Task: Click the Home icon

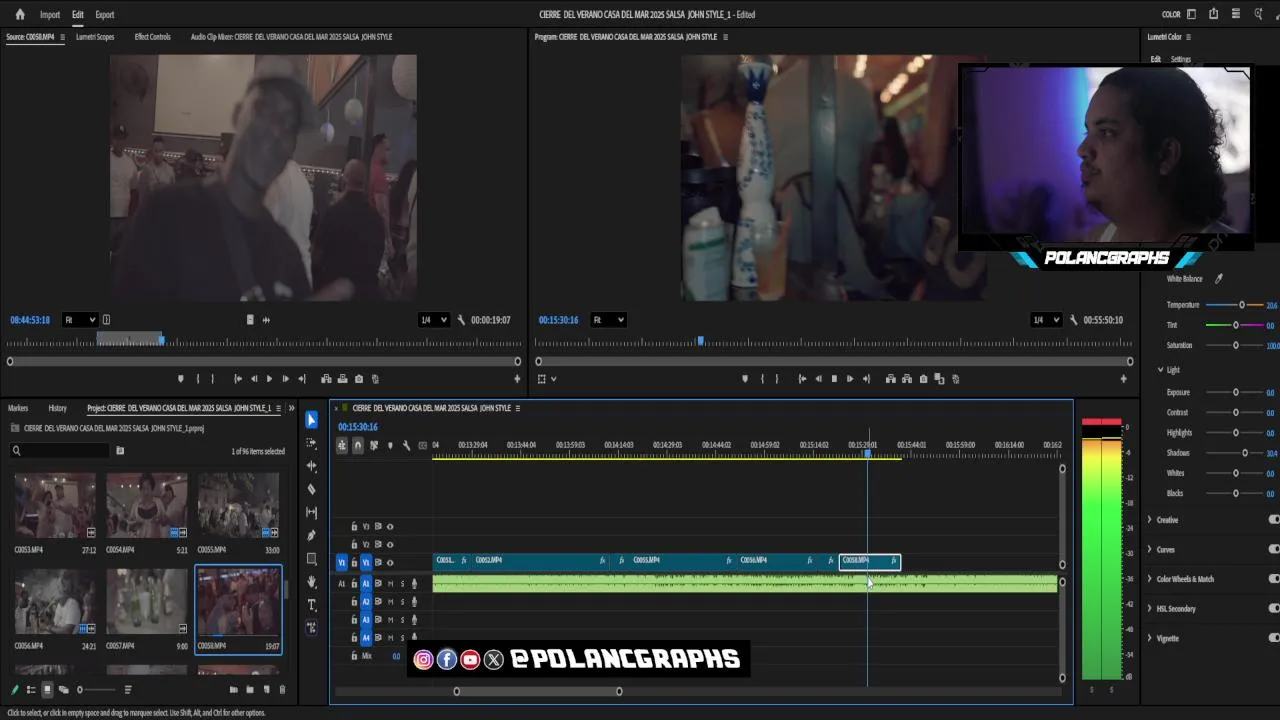Action: (x=20, y=14)
